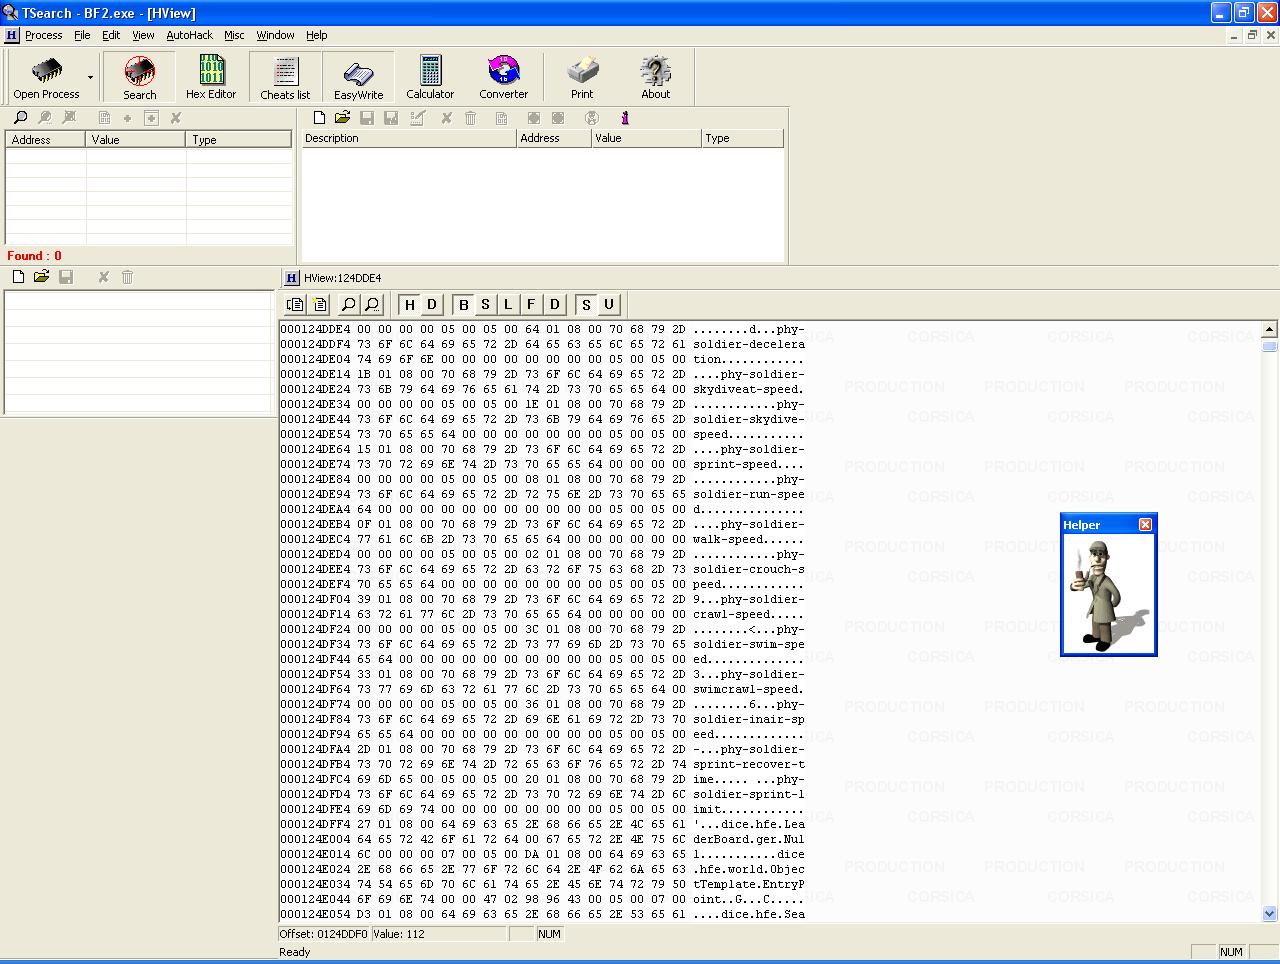Toggle the L long size button
The height and width of the screenshot is (964, 1280).
pos(507,305)
